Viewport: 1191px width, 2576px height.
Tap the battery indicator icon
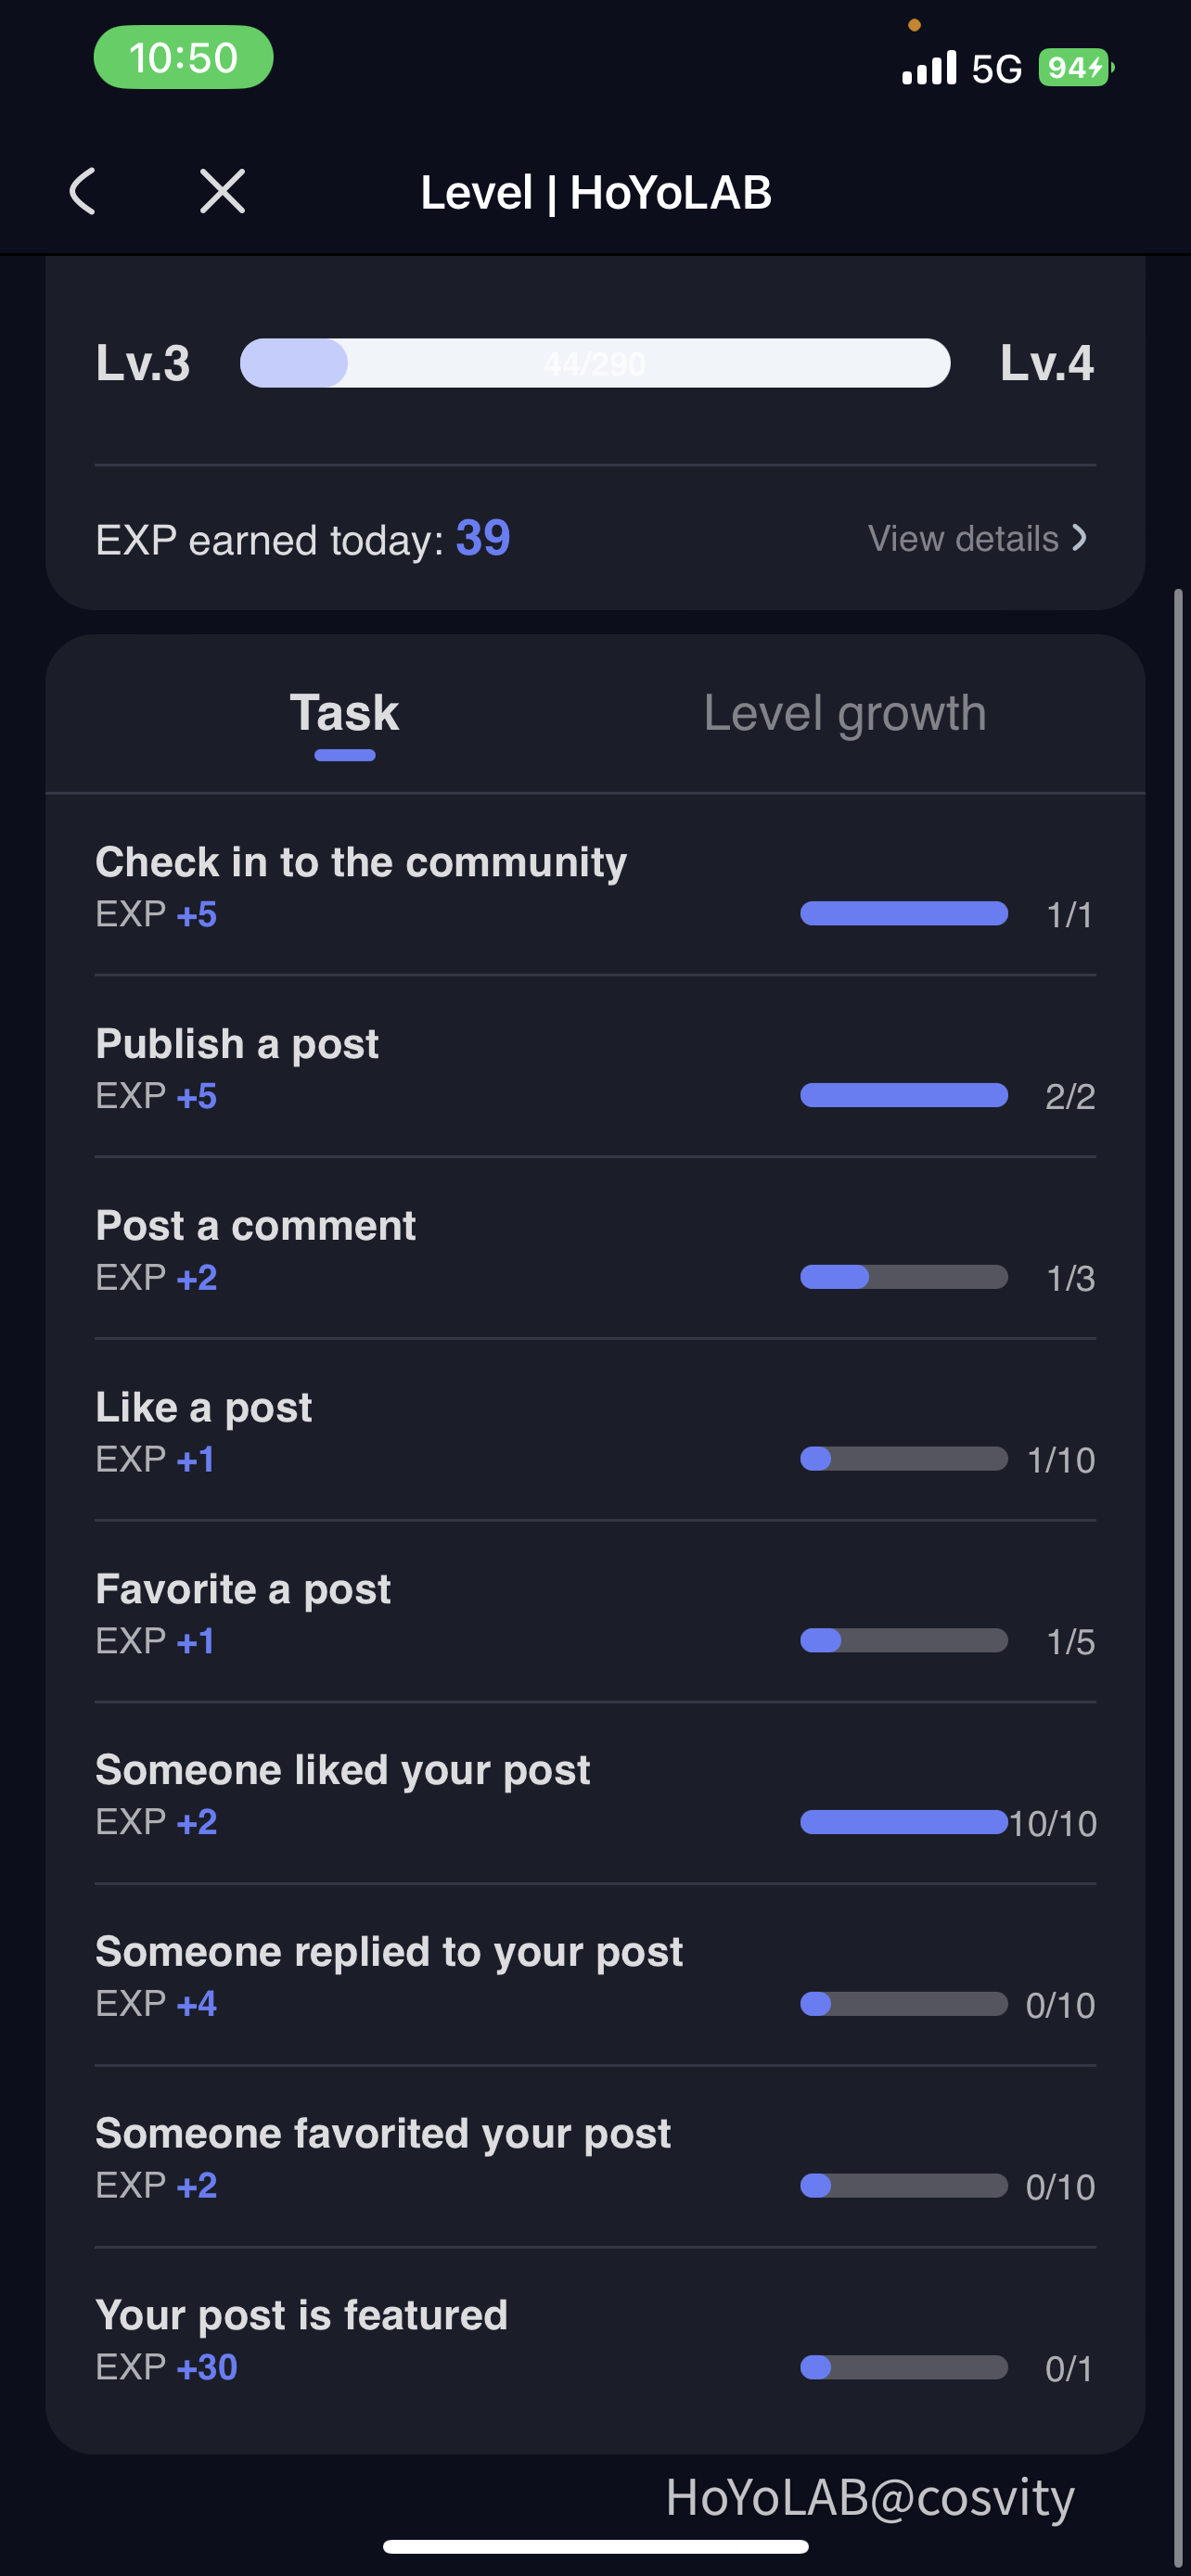[1075, 68]
